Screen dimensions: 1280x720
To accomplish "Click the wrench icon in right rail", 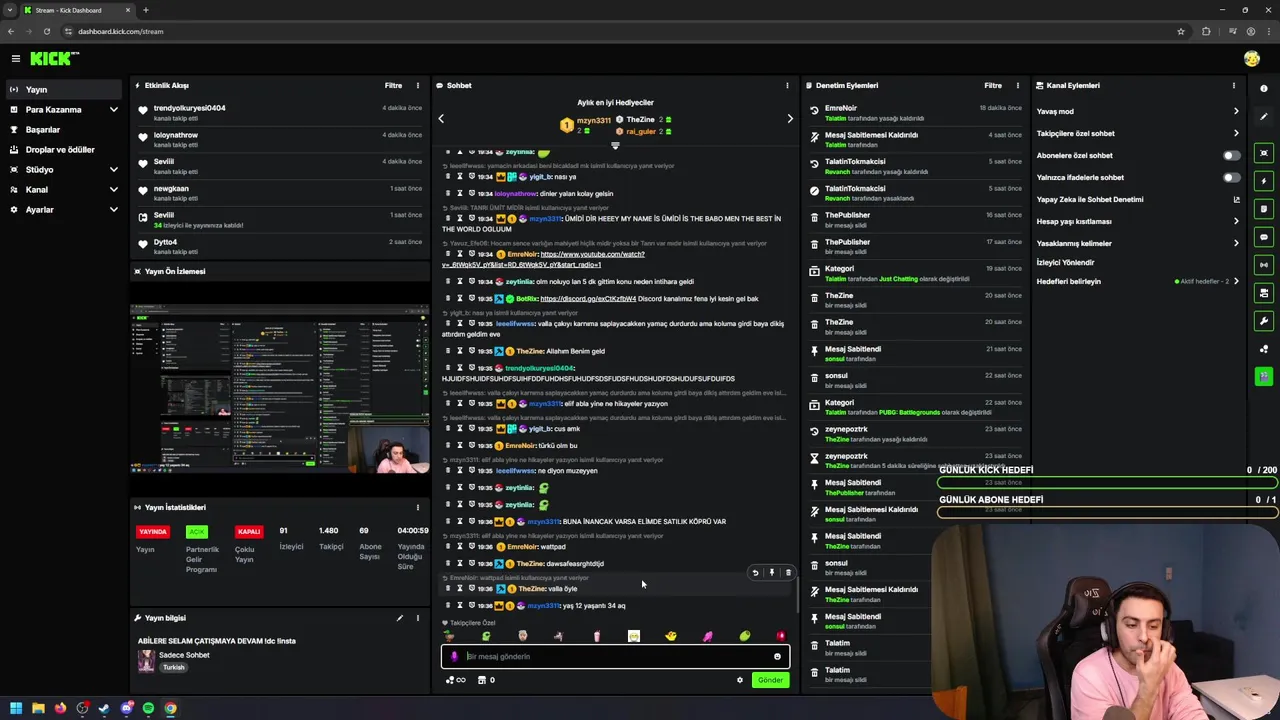I will coord(1264,321).
